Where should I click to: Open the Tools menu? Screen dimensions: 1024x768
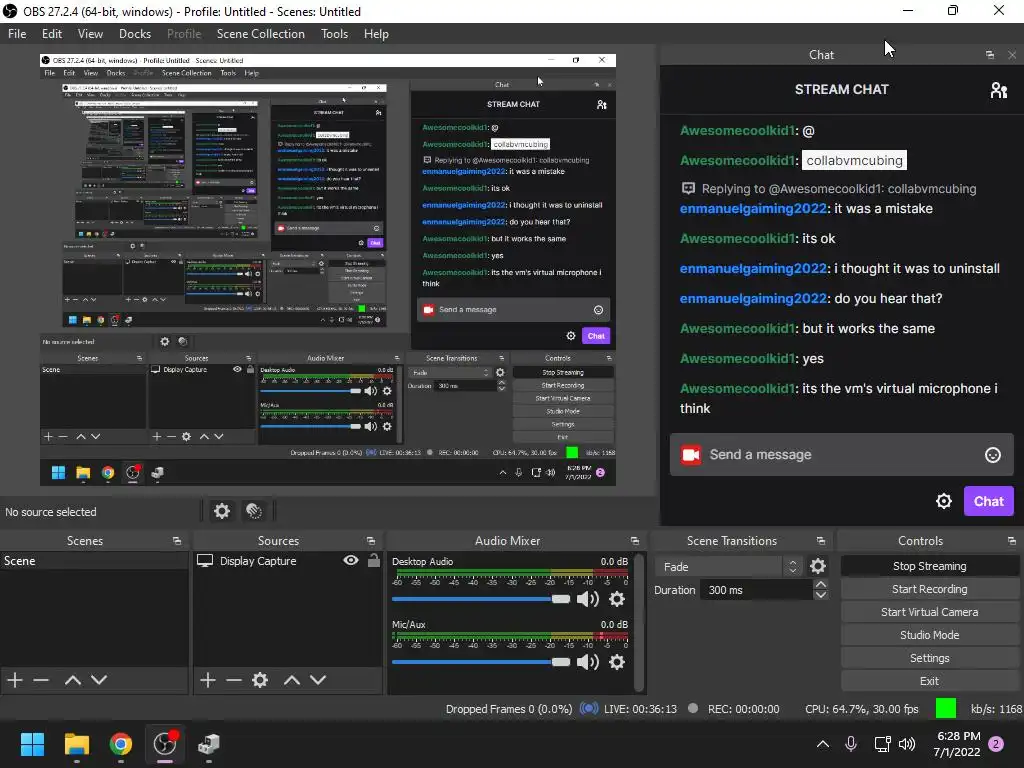tap(334, 34)
